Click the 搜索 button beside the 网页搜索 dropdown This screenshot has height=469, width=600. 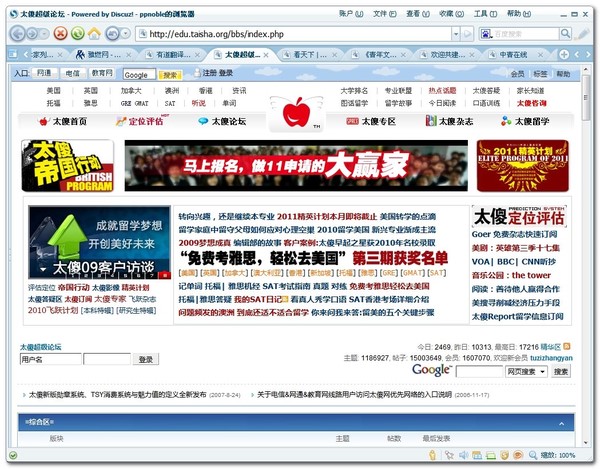click(561, 371)
